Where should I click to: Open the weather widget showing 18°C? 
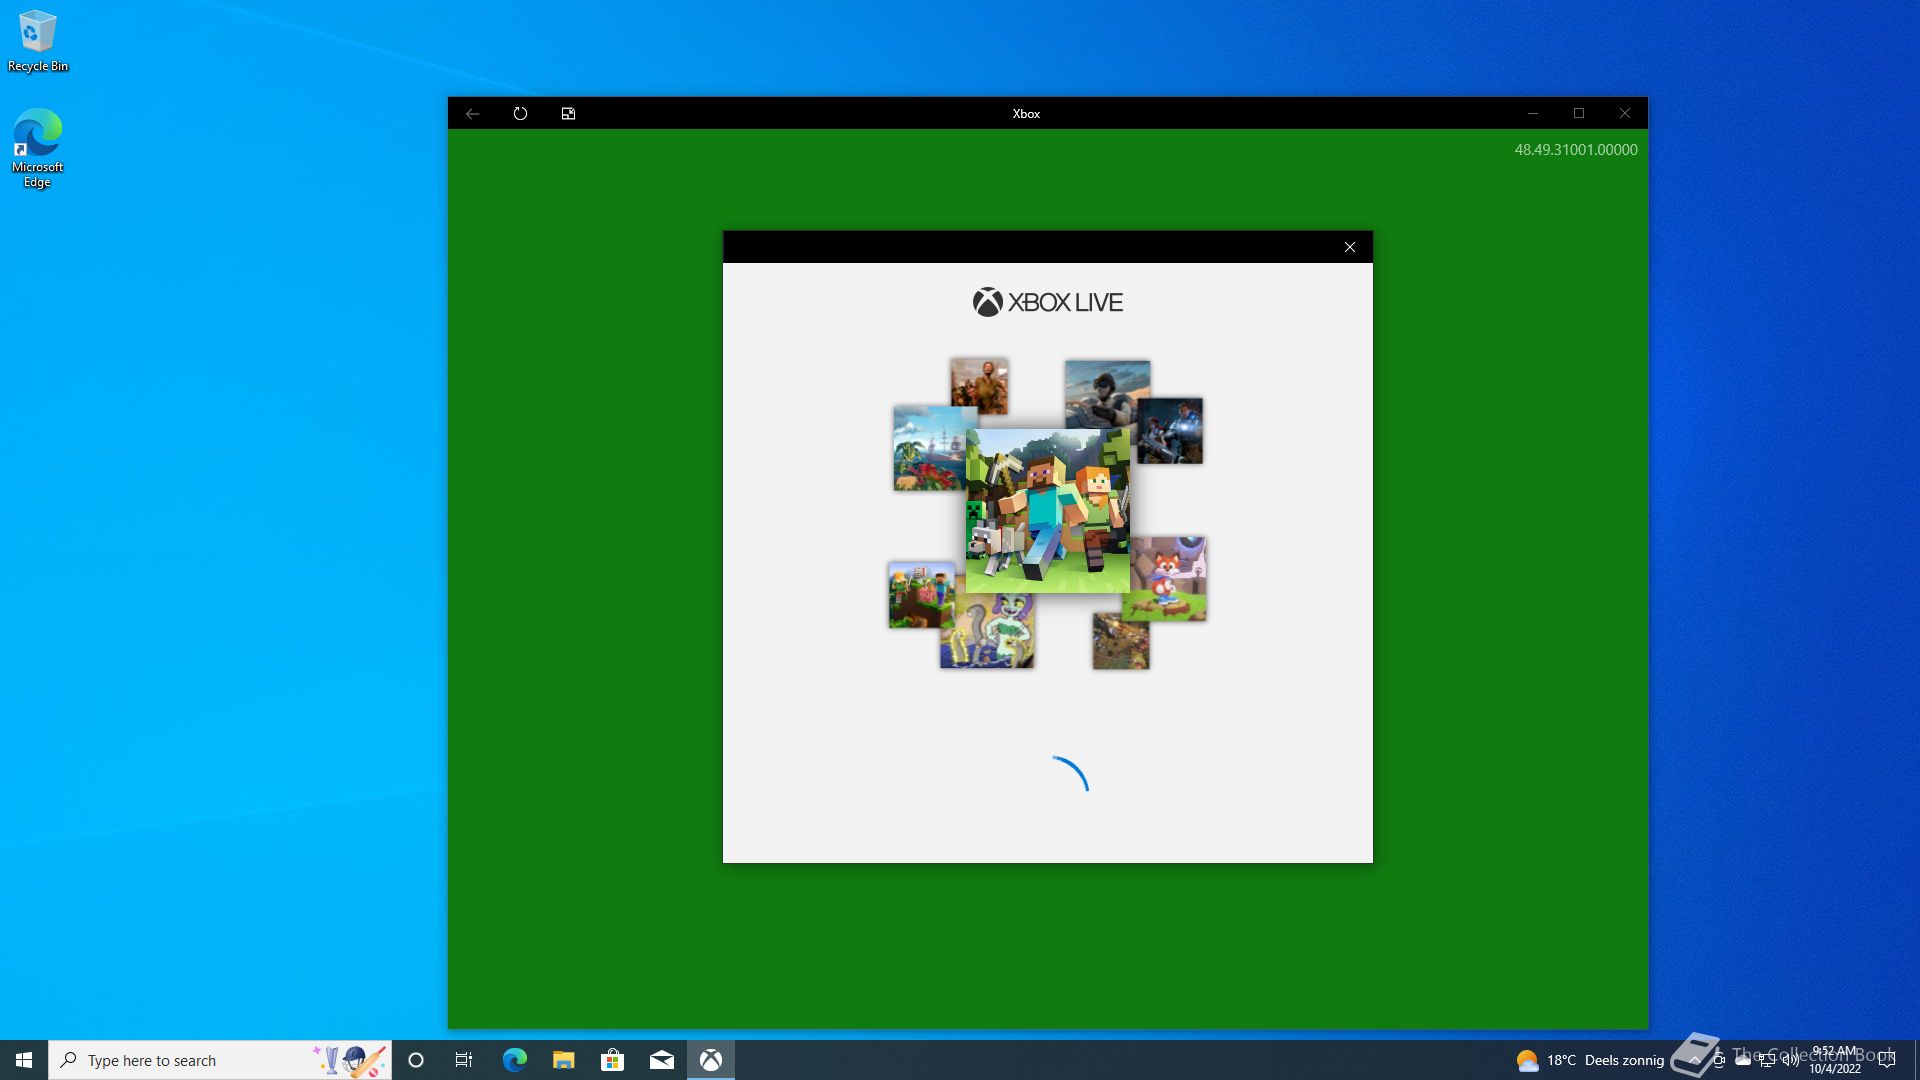[1590, 1060]
